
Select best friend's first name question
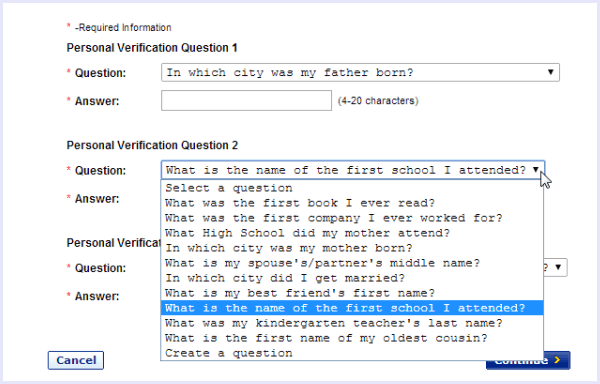352,293
